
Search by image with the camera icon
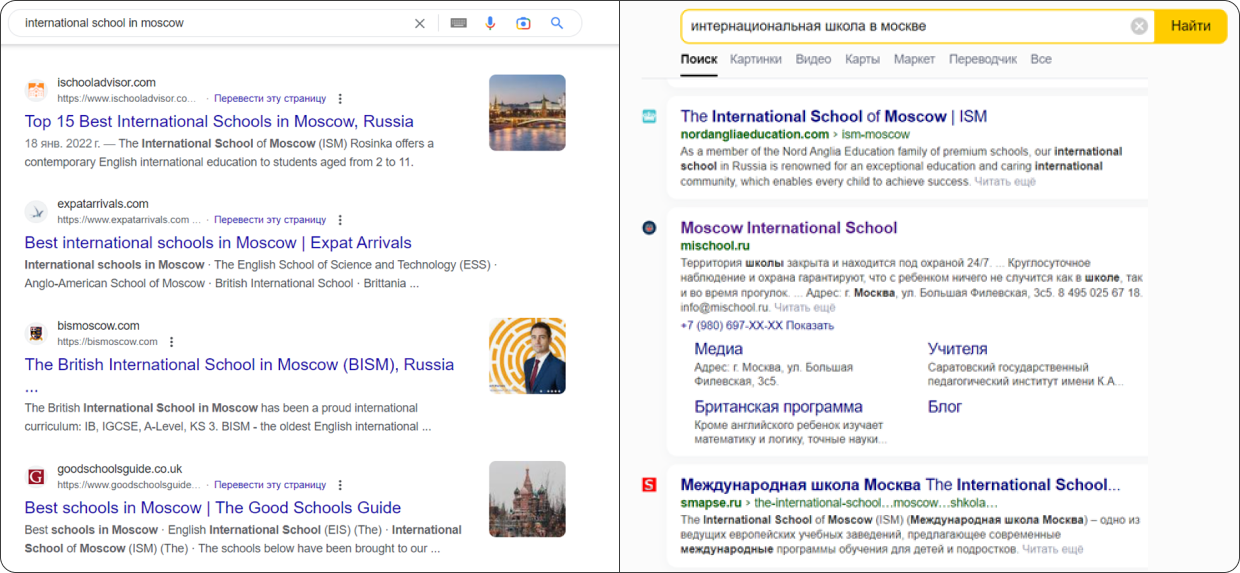click(x=523, y=23)
